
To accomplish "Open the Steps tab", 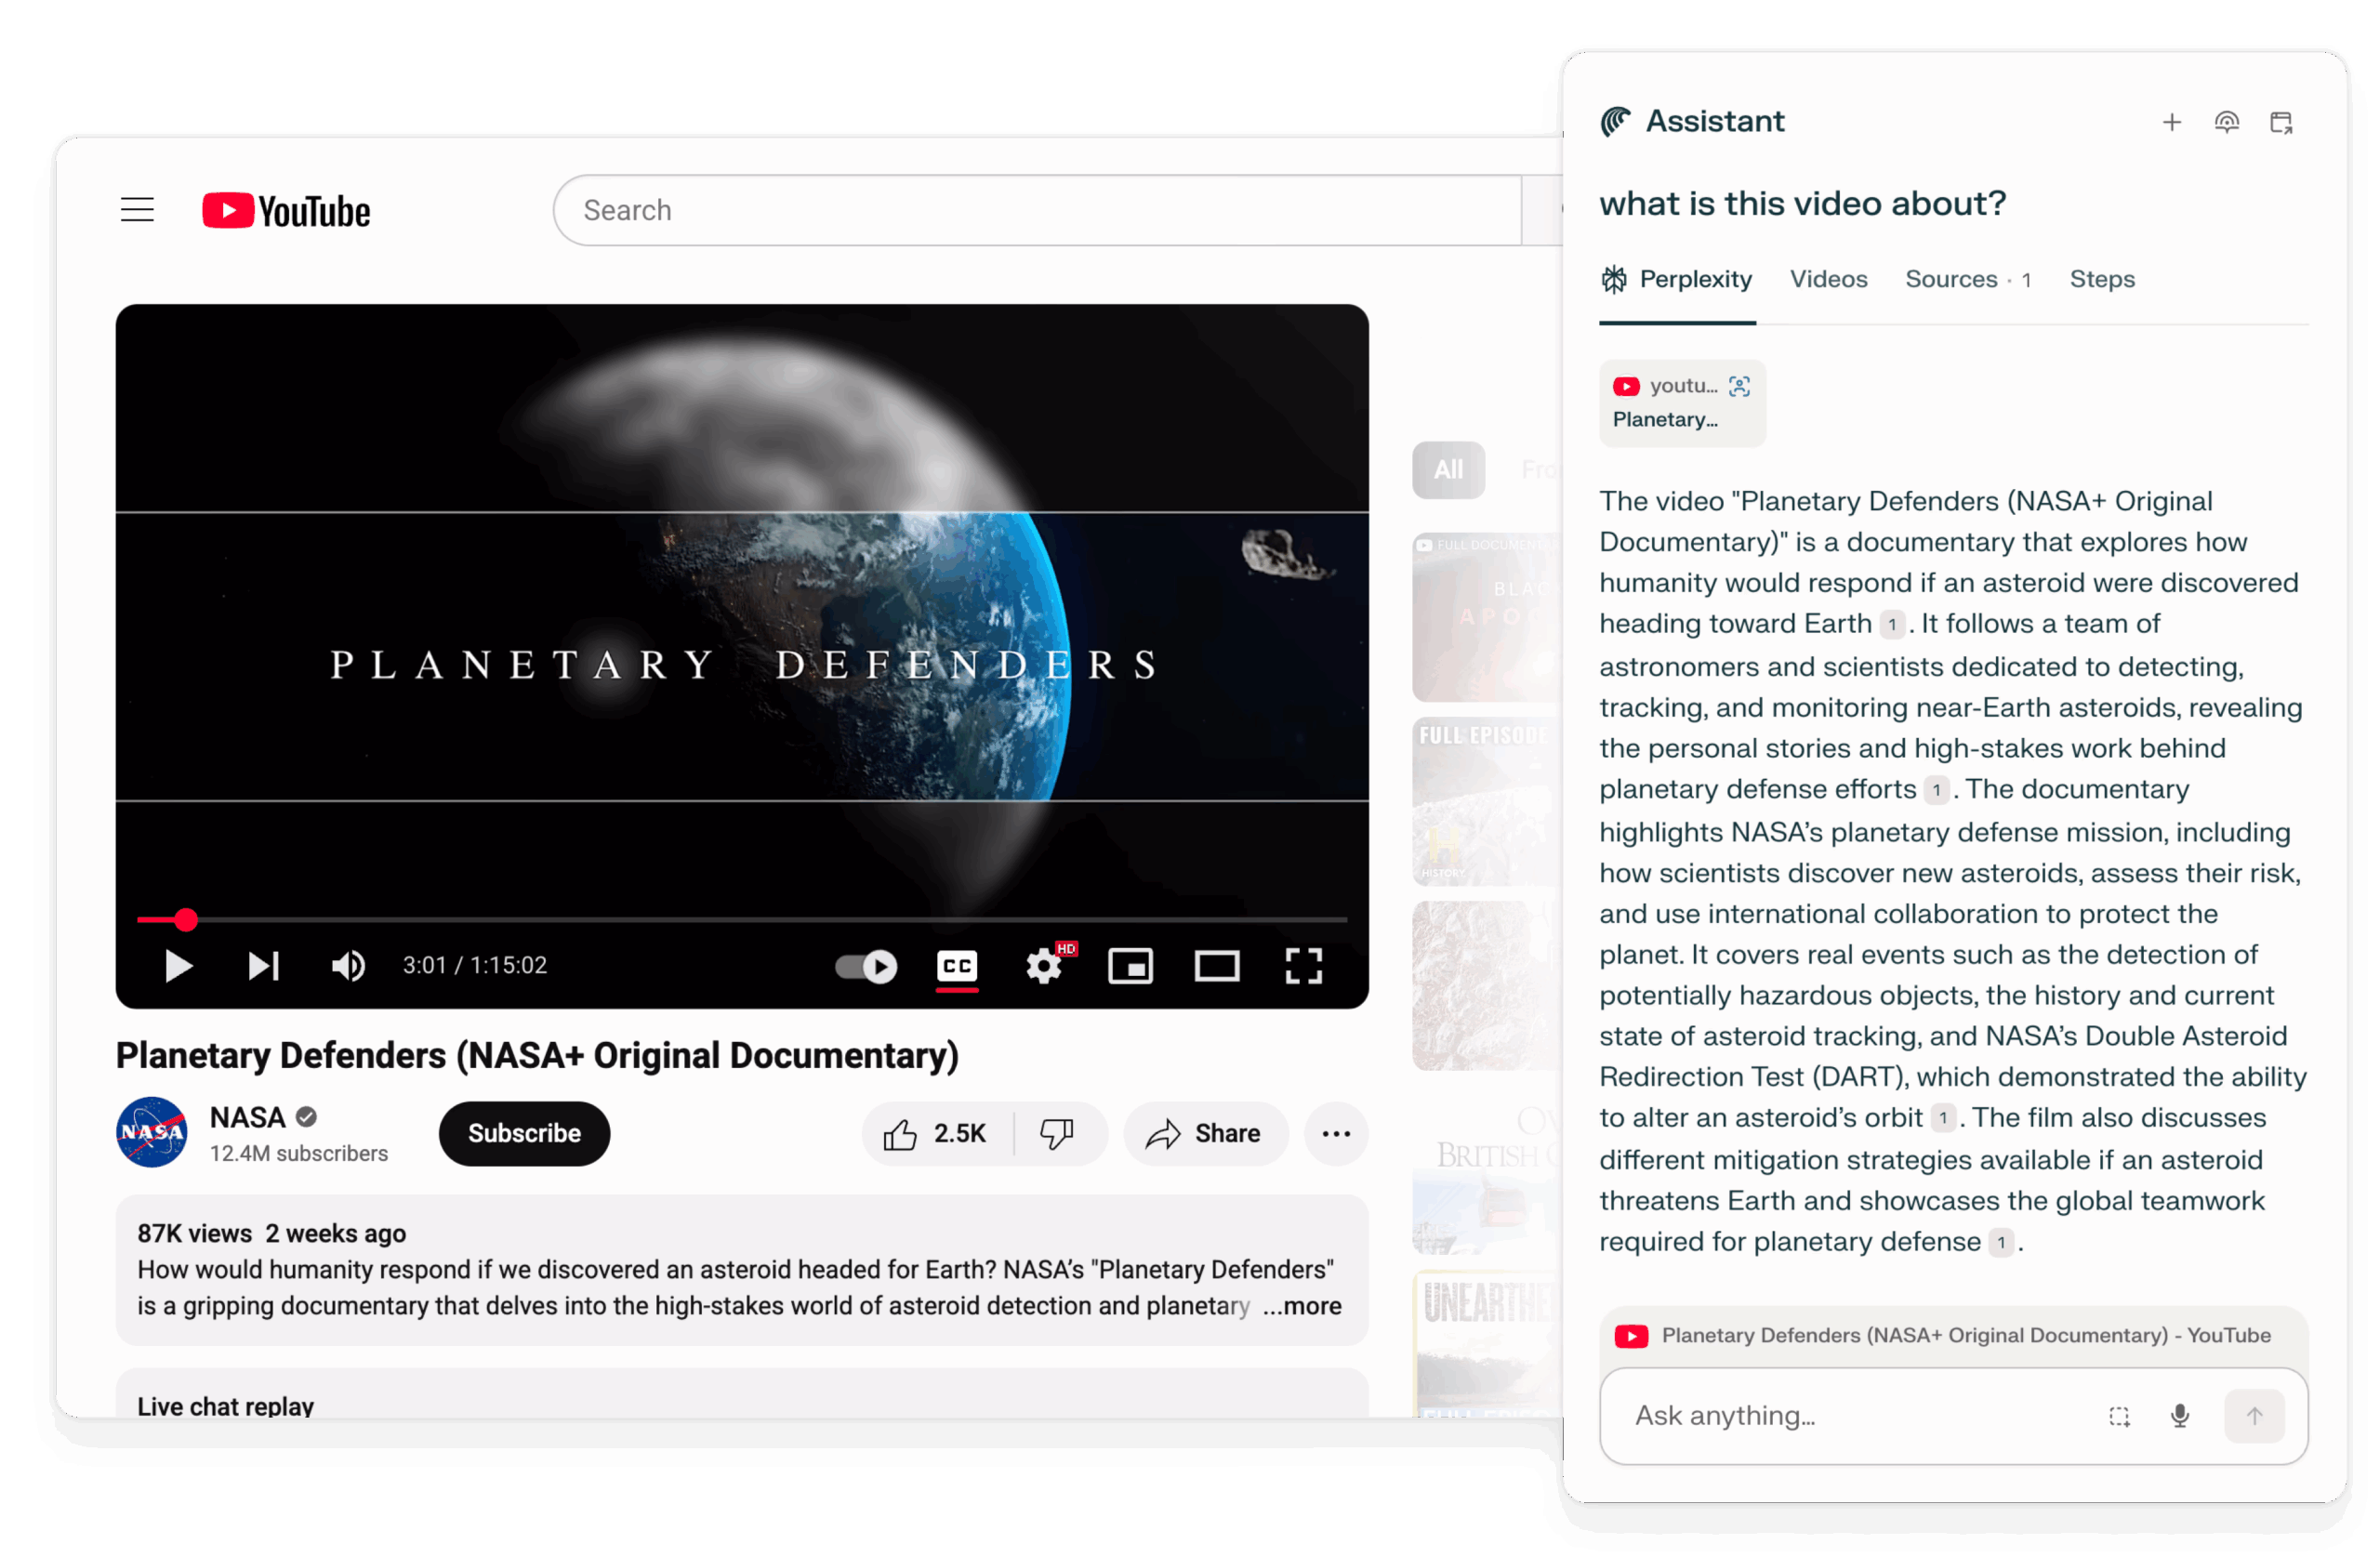I will pyautogui.click(x=2102, y=279).
